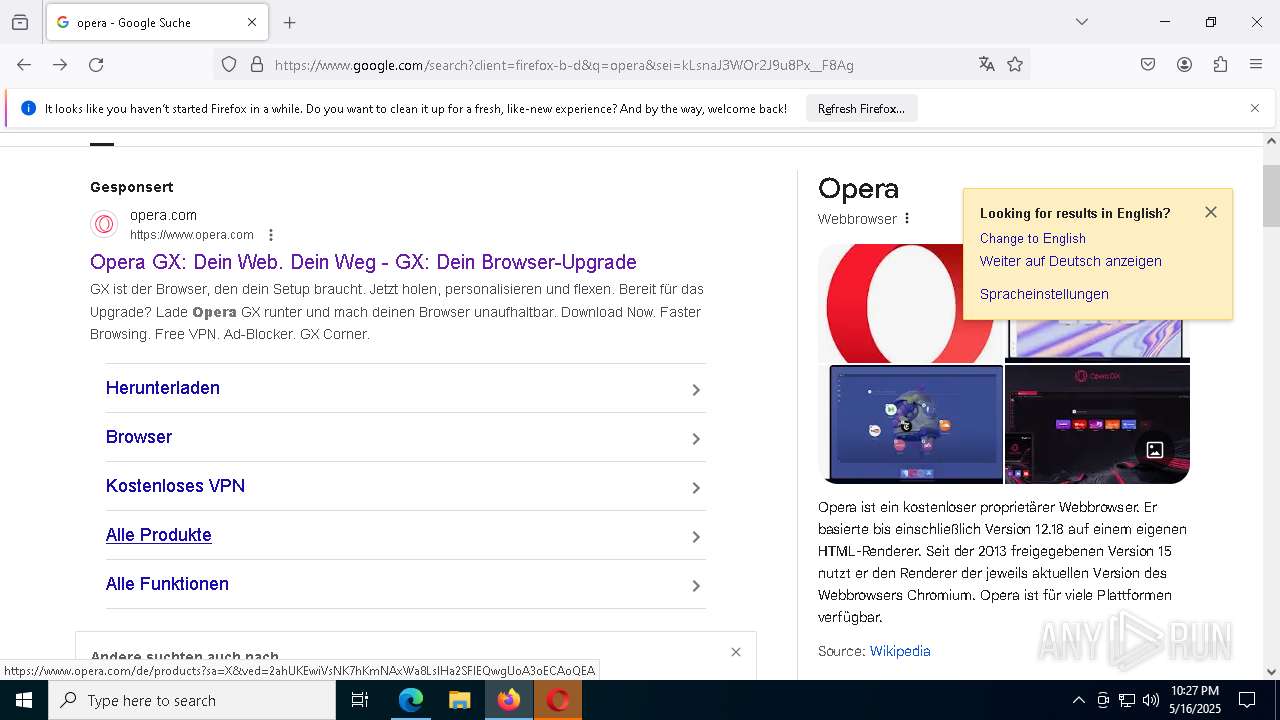The image size is (1280, 720).
Task: Click the Refresh Firefox button
Action: (x=861, y=109)
